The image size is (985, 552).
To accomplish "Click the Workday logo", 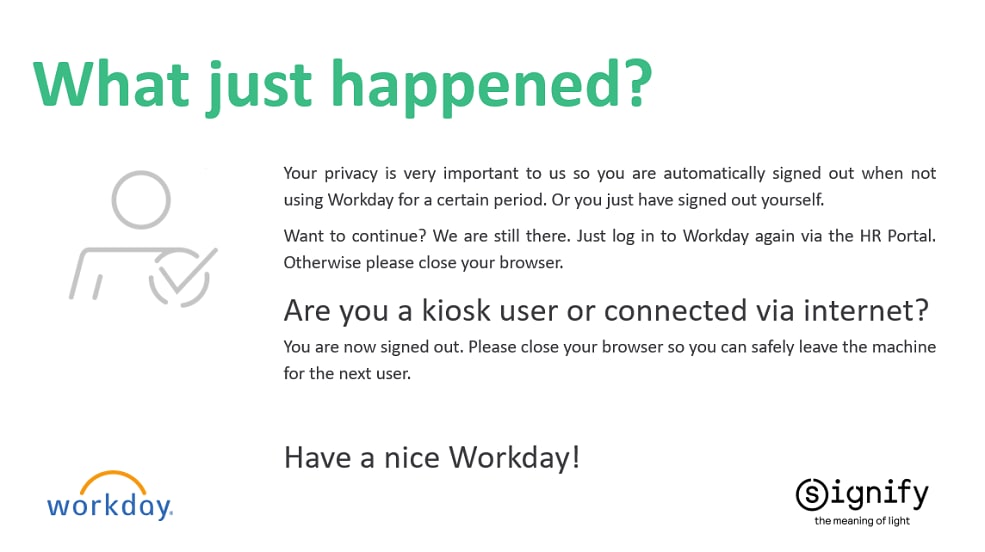I will [x=110, y=496].
